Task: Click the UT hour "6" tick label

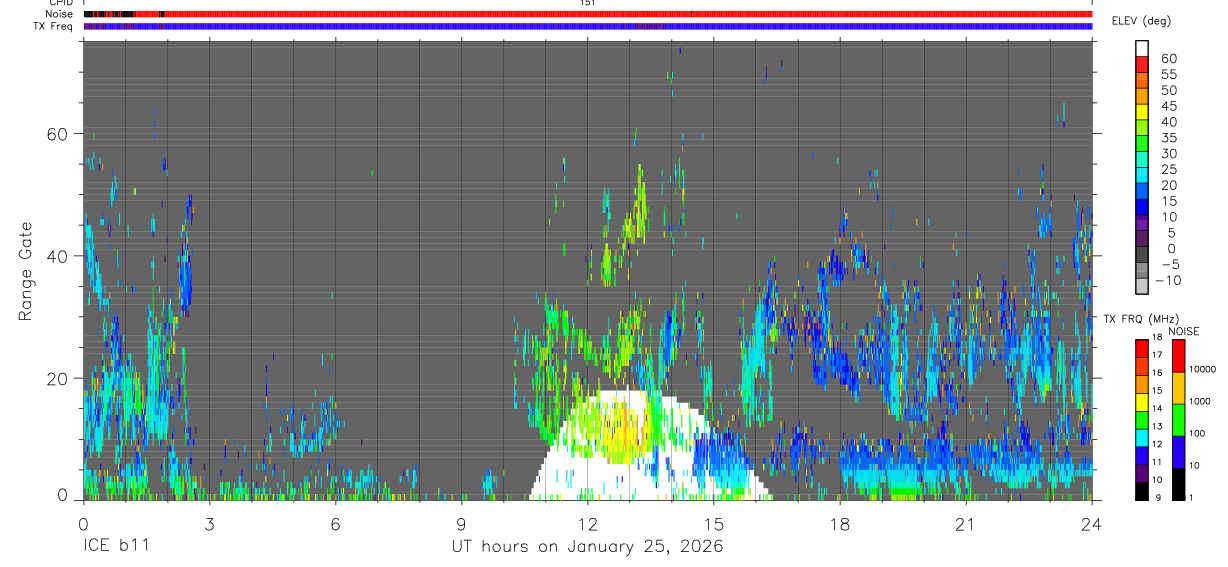Action: (336, 524)
